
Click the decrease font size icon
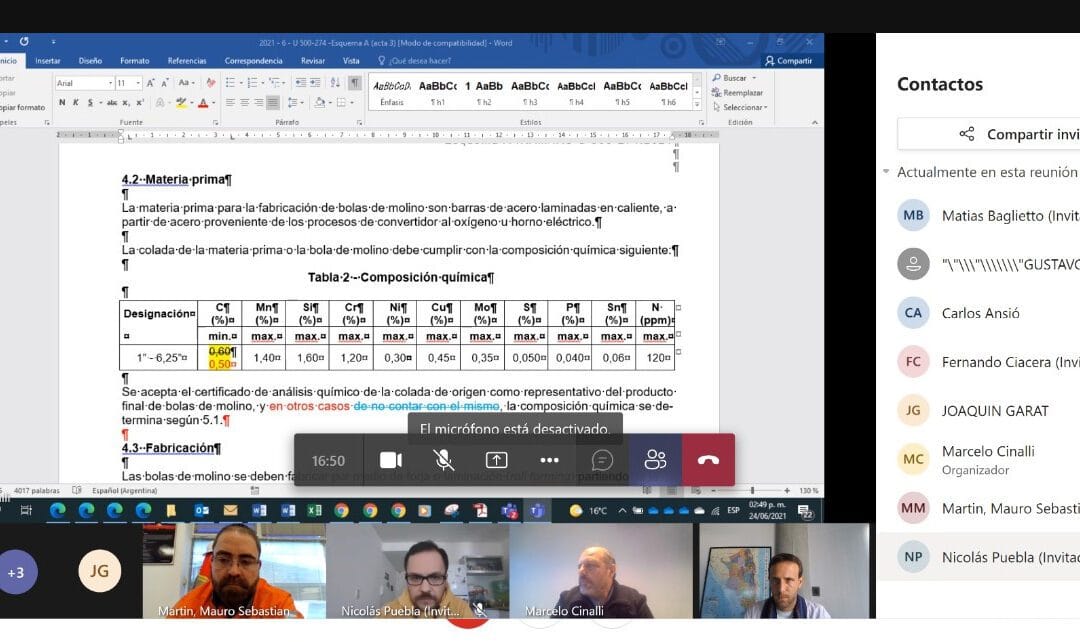pos(165,83)
